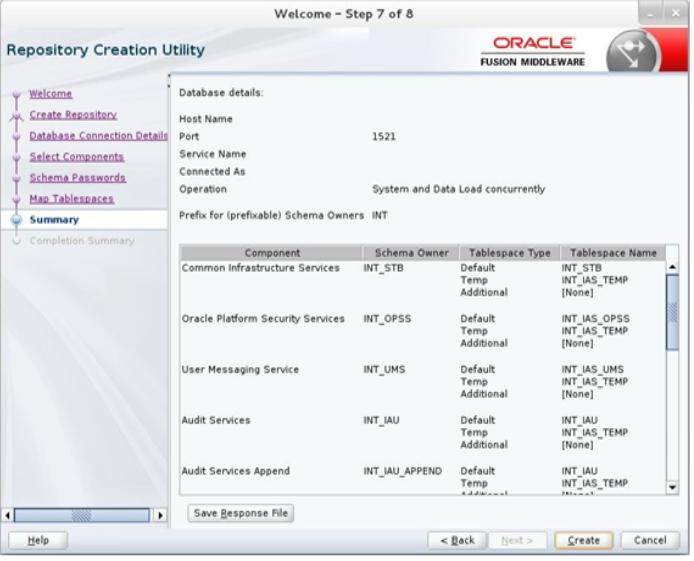Go to Map Tablespaces step

point(72,199)
